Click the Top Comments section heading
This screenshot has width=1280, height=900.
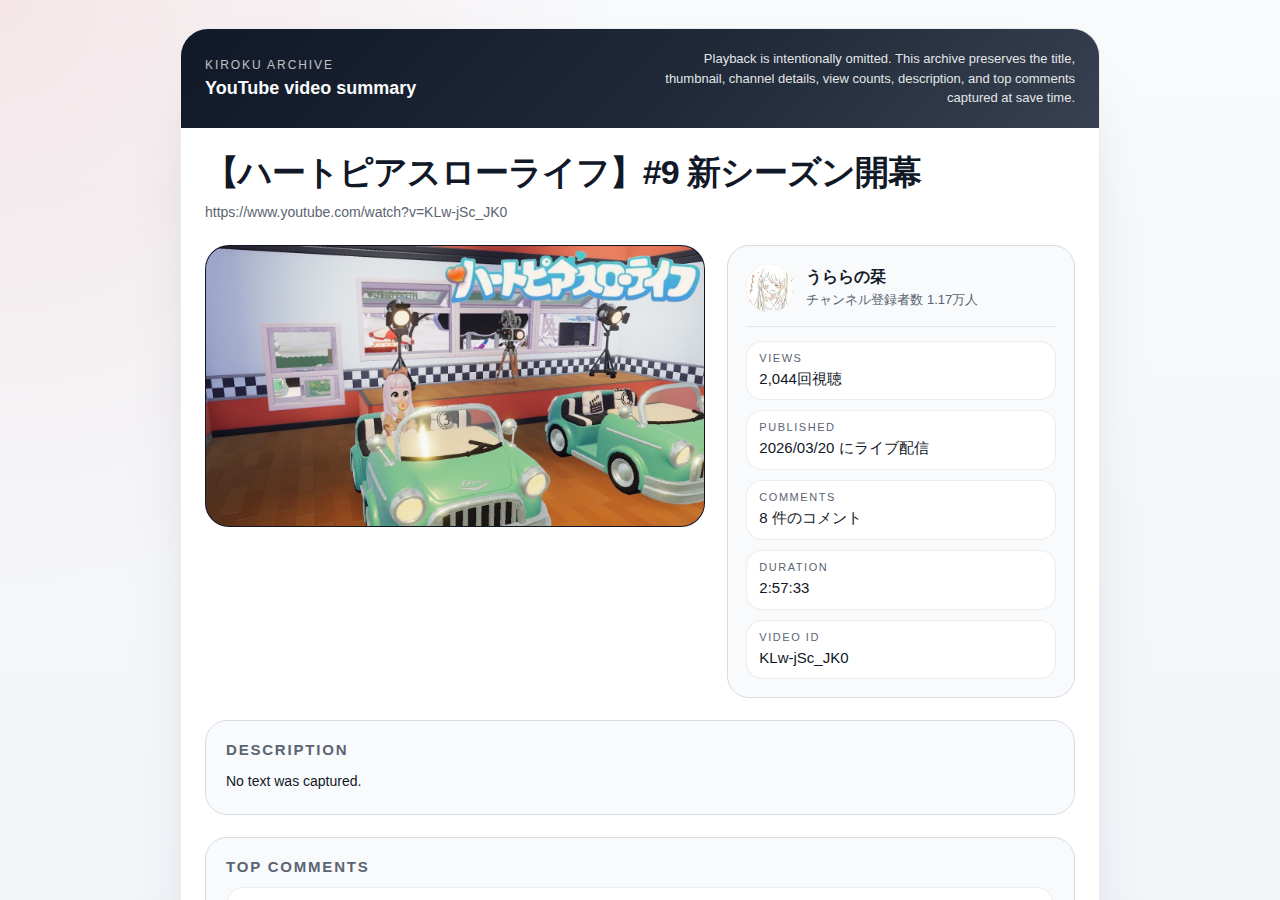click(x=297, y=867)
